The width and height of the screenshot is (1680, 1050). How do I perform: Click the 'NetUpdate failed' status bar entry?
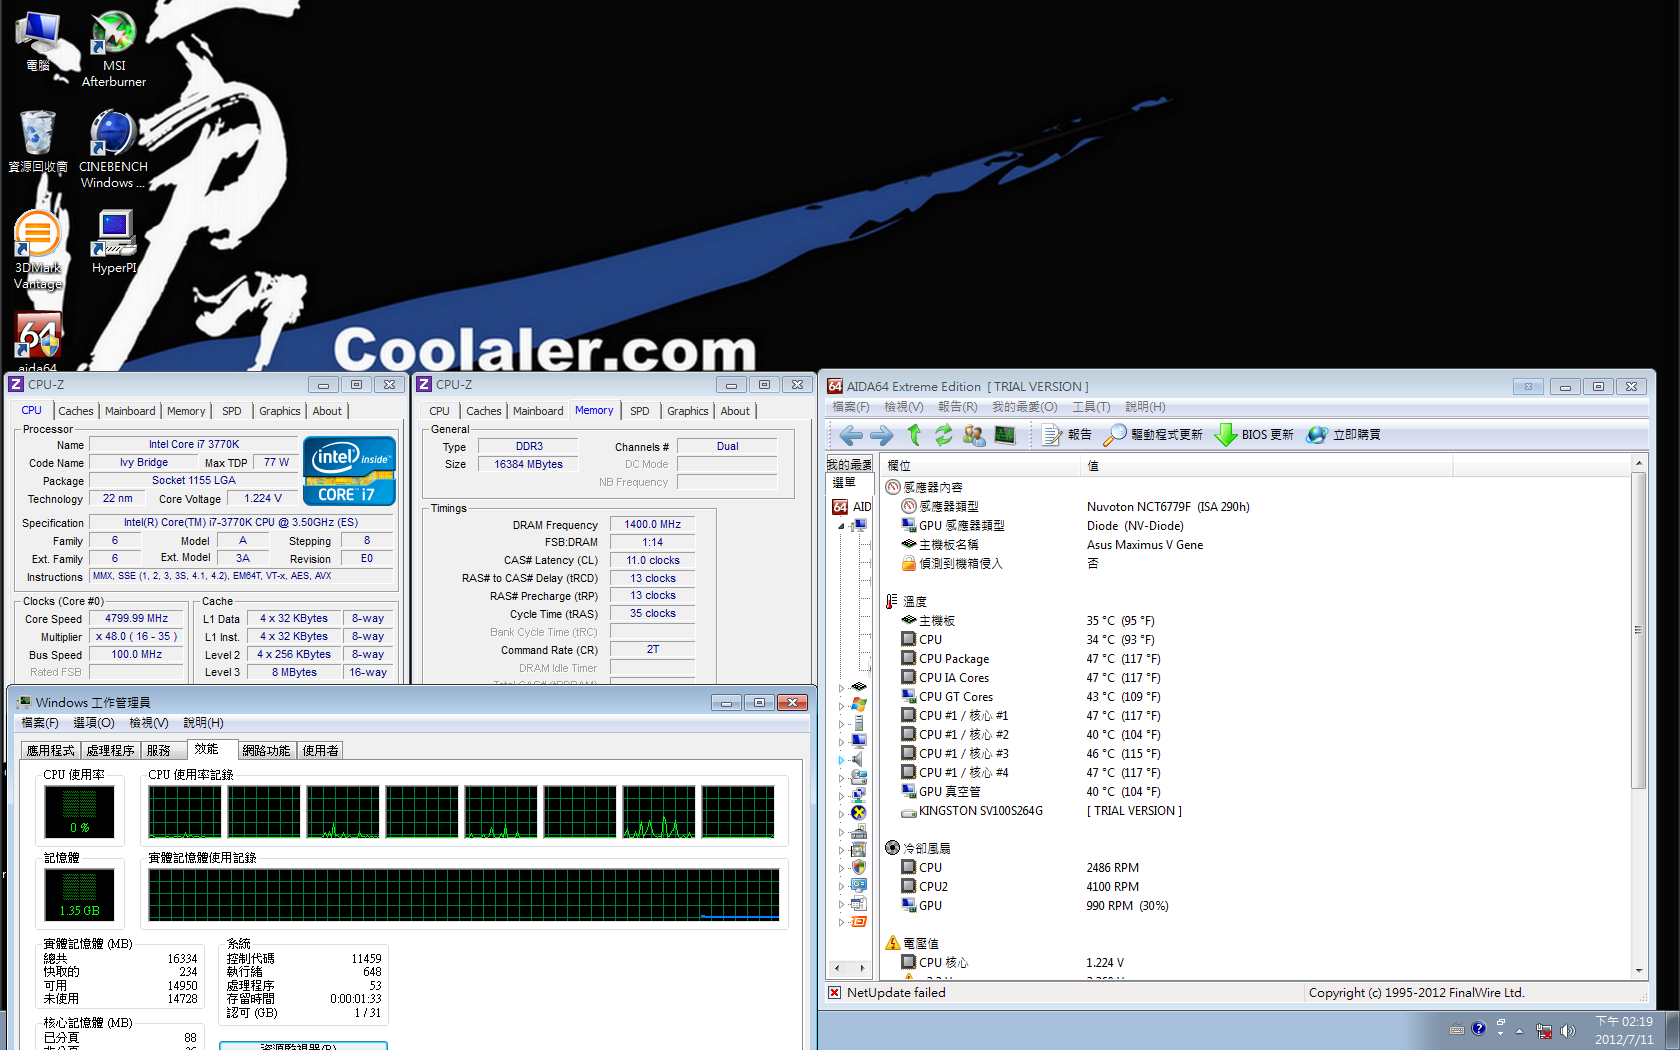(x=896, y=993)
